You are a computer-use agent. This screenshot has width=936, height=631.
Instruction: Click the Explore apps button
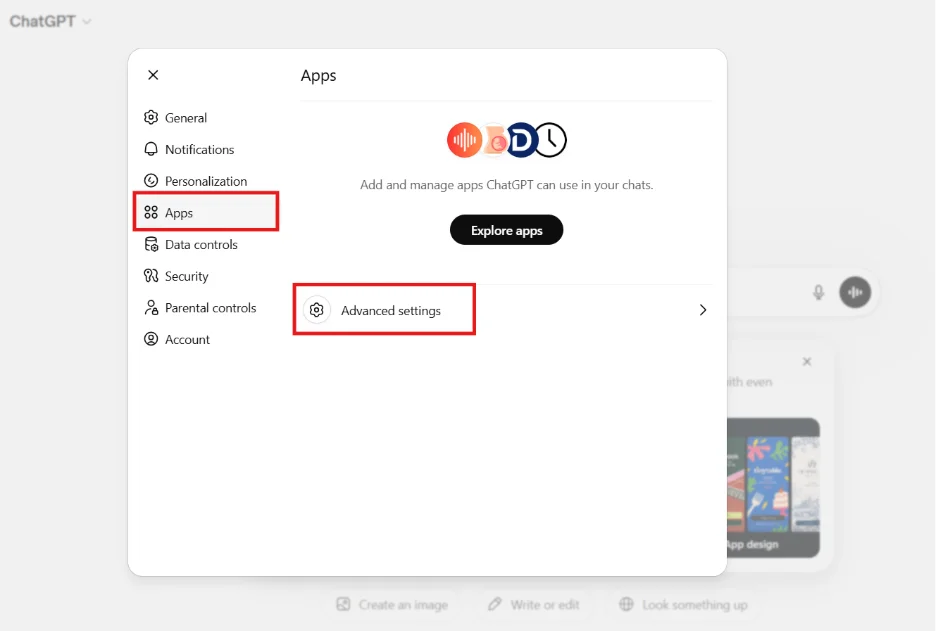(506, 230)
